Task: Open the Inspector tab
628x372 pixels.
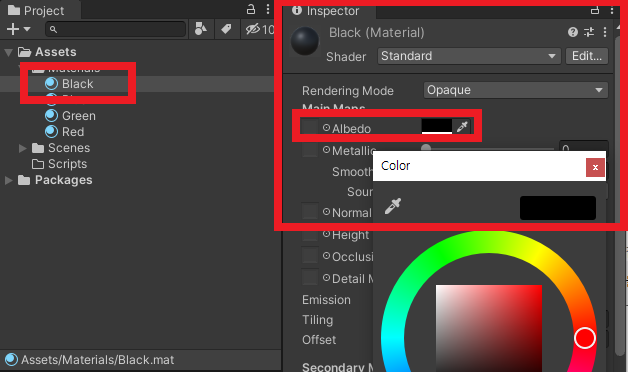Action: tap(329, 11)
